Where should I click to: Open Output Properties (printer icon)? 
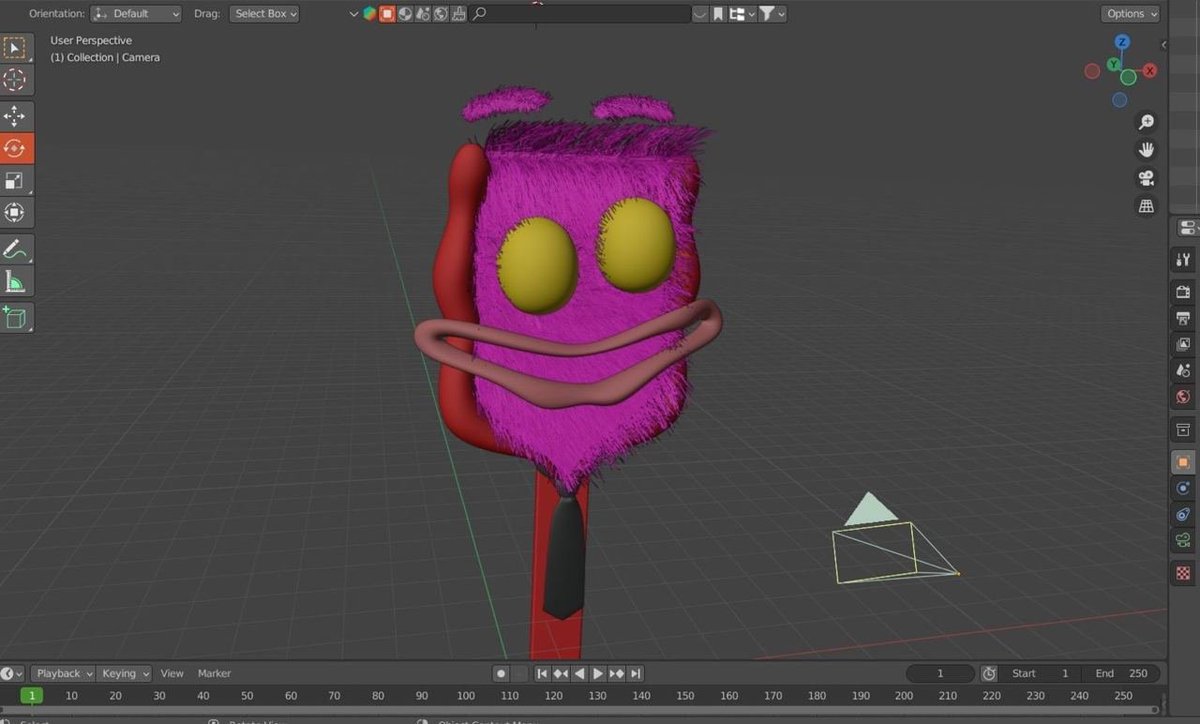[x=1182, y=318]
